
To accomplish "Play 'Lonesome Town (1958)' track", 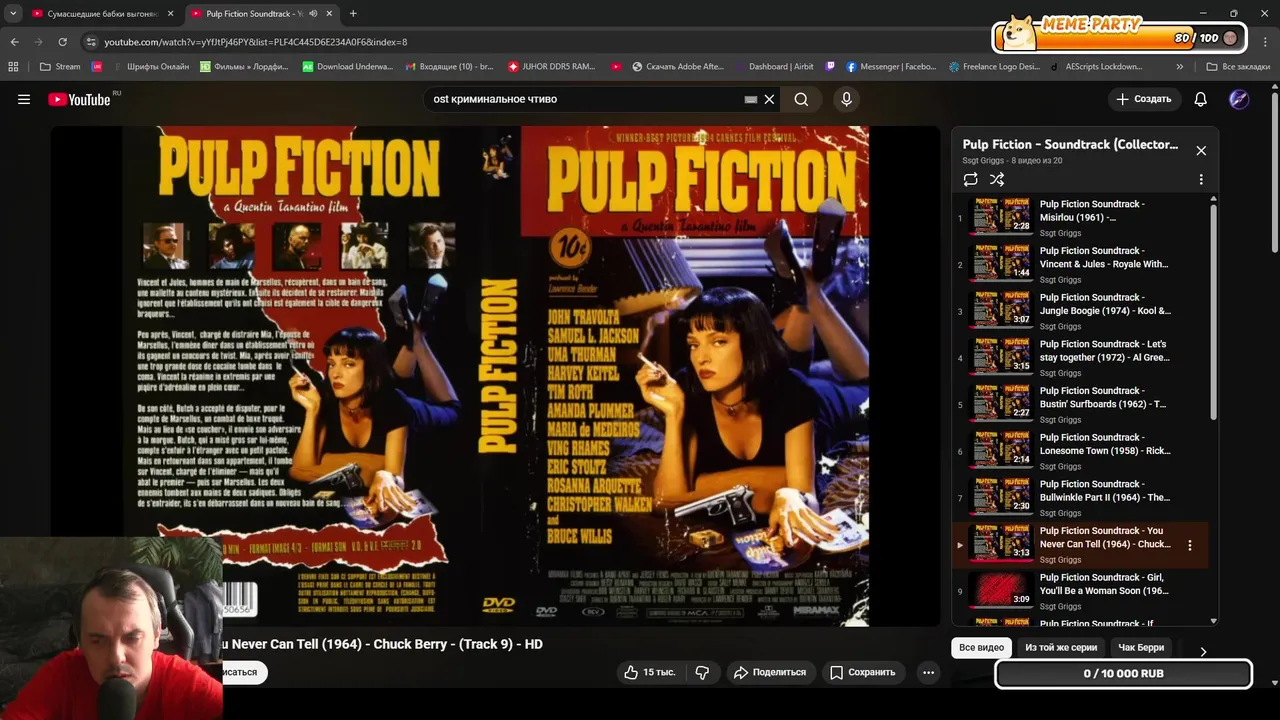I will (x=1080, y=451).
